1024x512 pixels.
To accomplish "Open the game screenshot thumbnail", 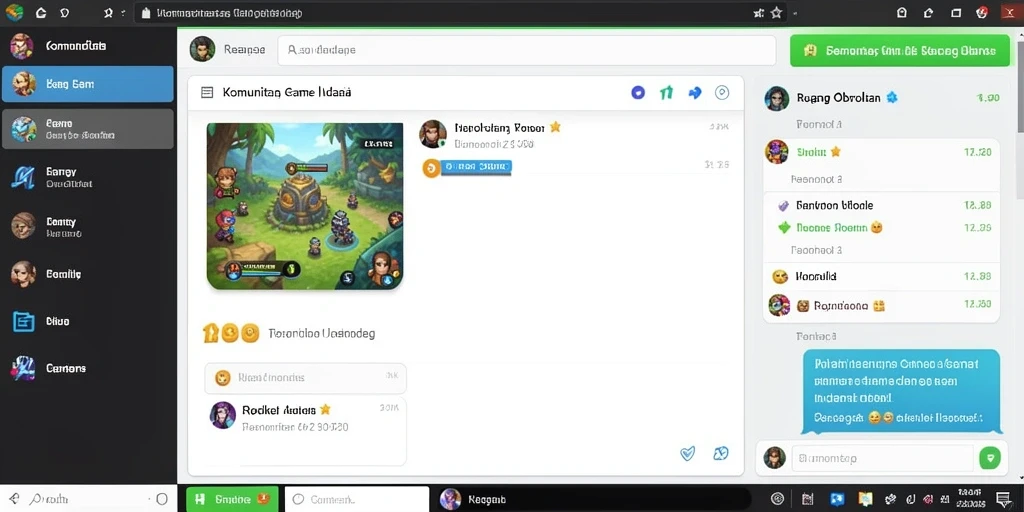I will pyautogui.click(x=305, y=206).
